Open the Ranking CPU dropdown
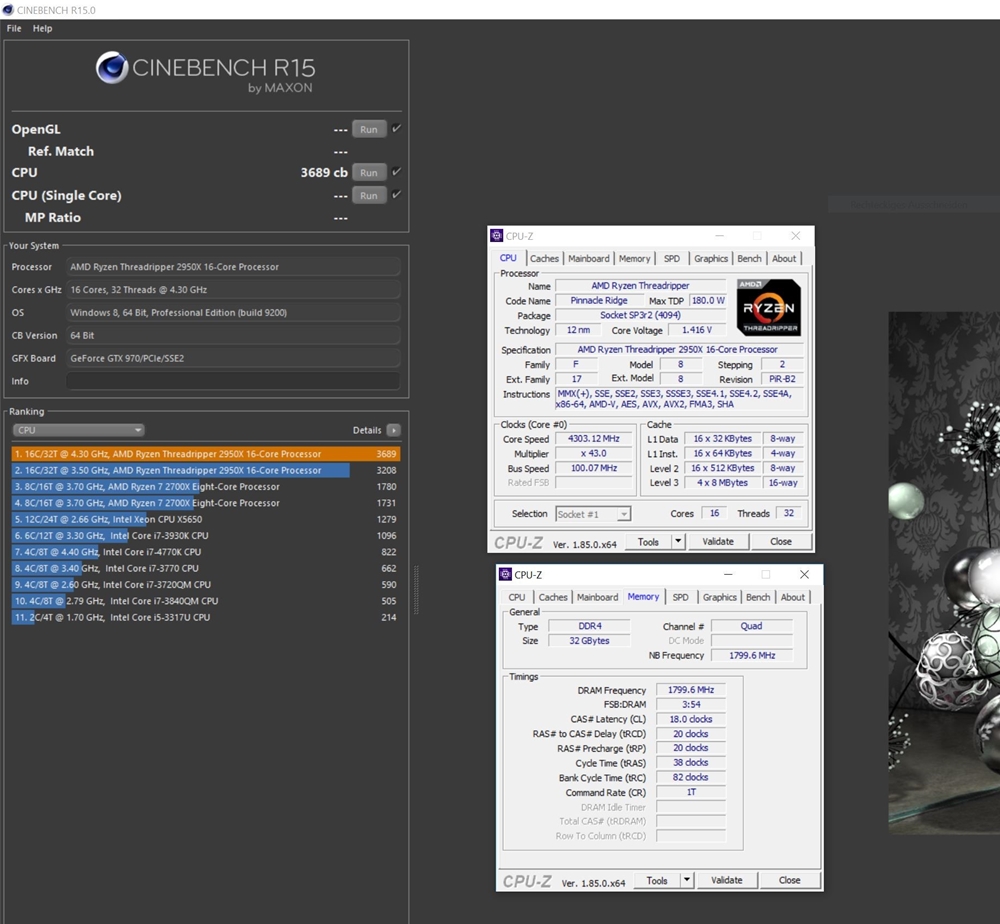The height and width of the screenshot is (924, 1000). point(78,430)
